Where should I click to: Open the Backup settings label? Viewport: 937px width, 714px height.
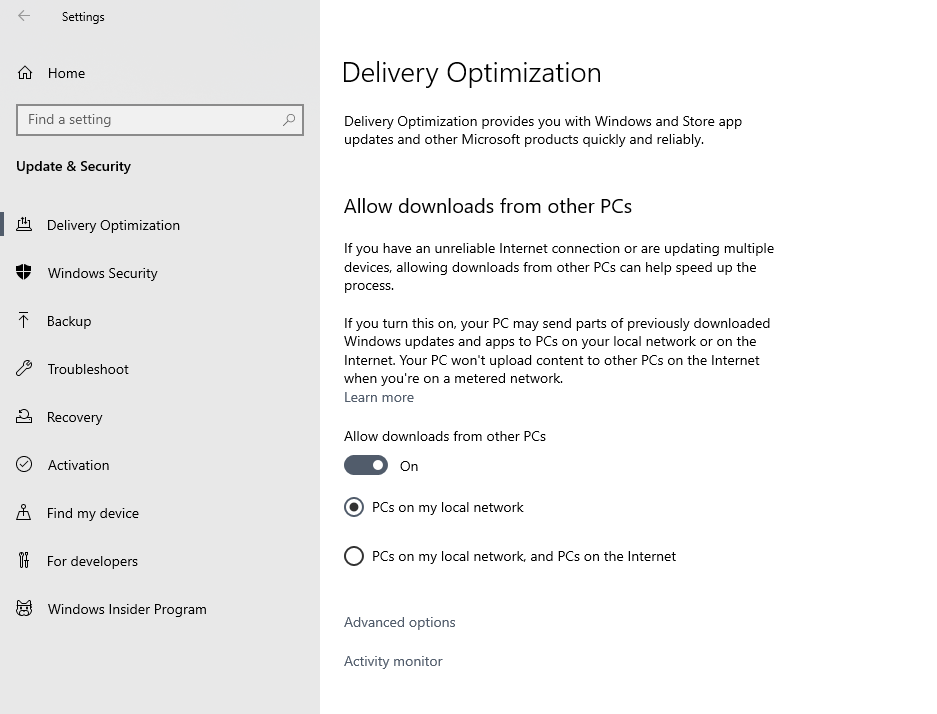[x=69, y=321]
